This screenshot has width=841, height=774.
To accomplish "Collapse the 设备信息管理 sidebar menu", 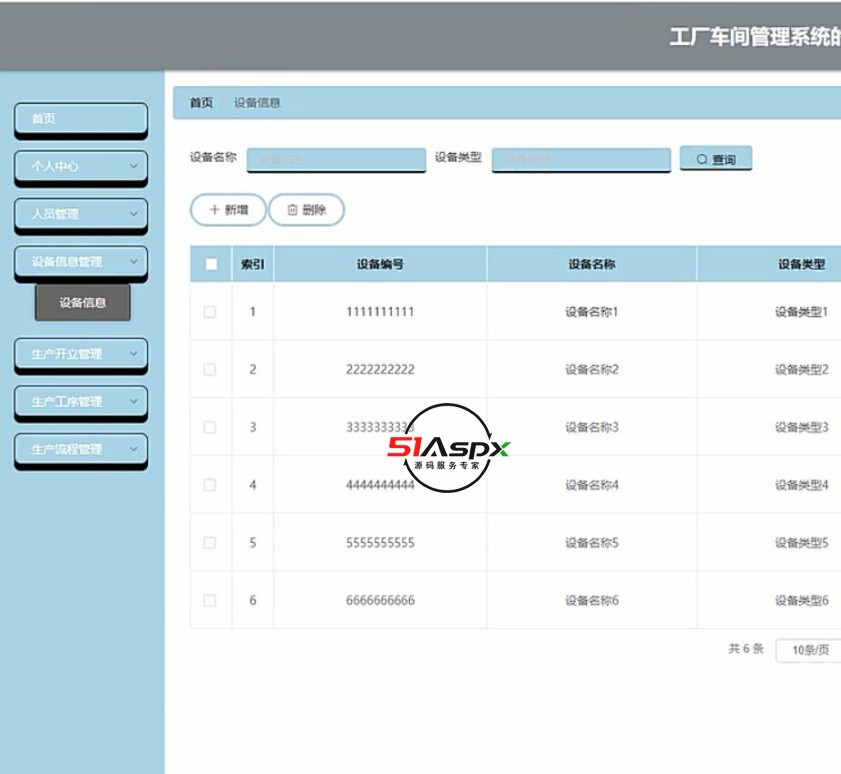I will tap(80, 261).
